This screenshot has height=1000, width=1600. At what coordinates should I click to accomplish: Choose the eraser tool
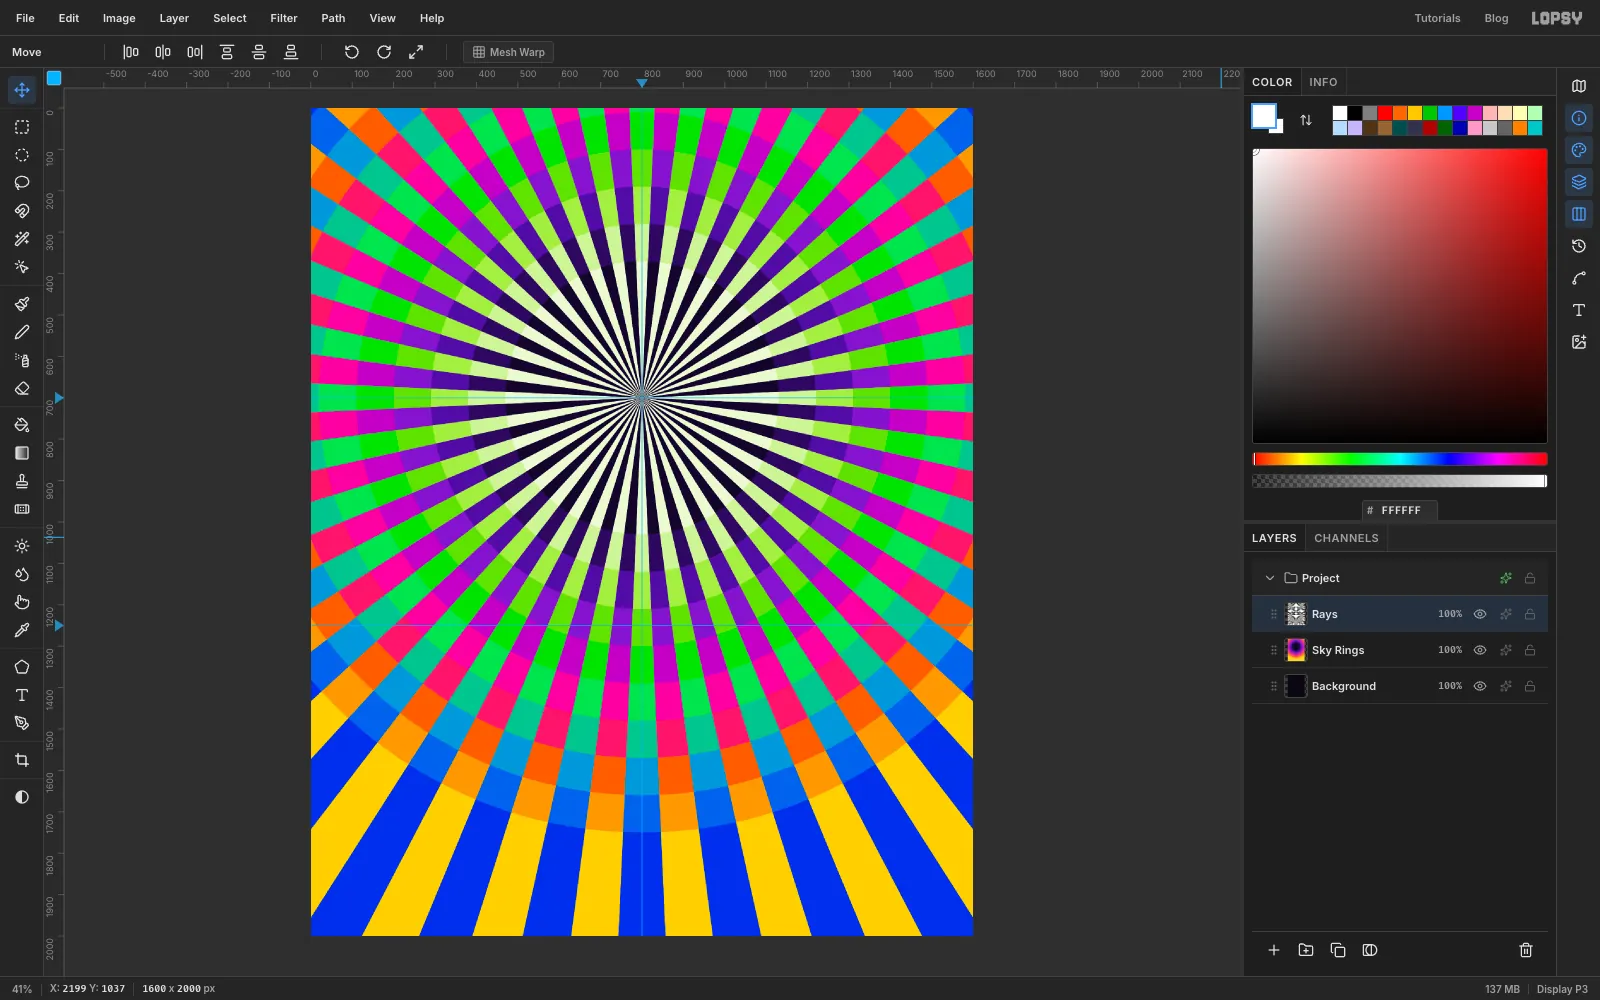coord(22,388)
